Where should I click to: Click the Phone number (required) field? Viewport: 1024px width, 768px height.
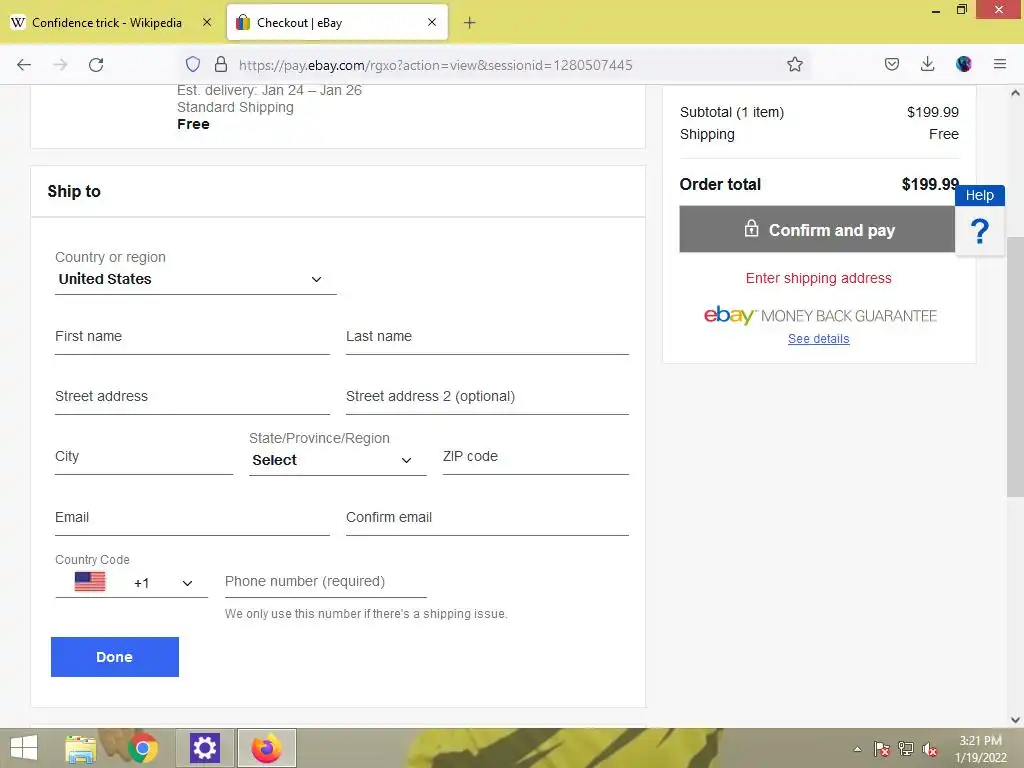click(325, 583)
